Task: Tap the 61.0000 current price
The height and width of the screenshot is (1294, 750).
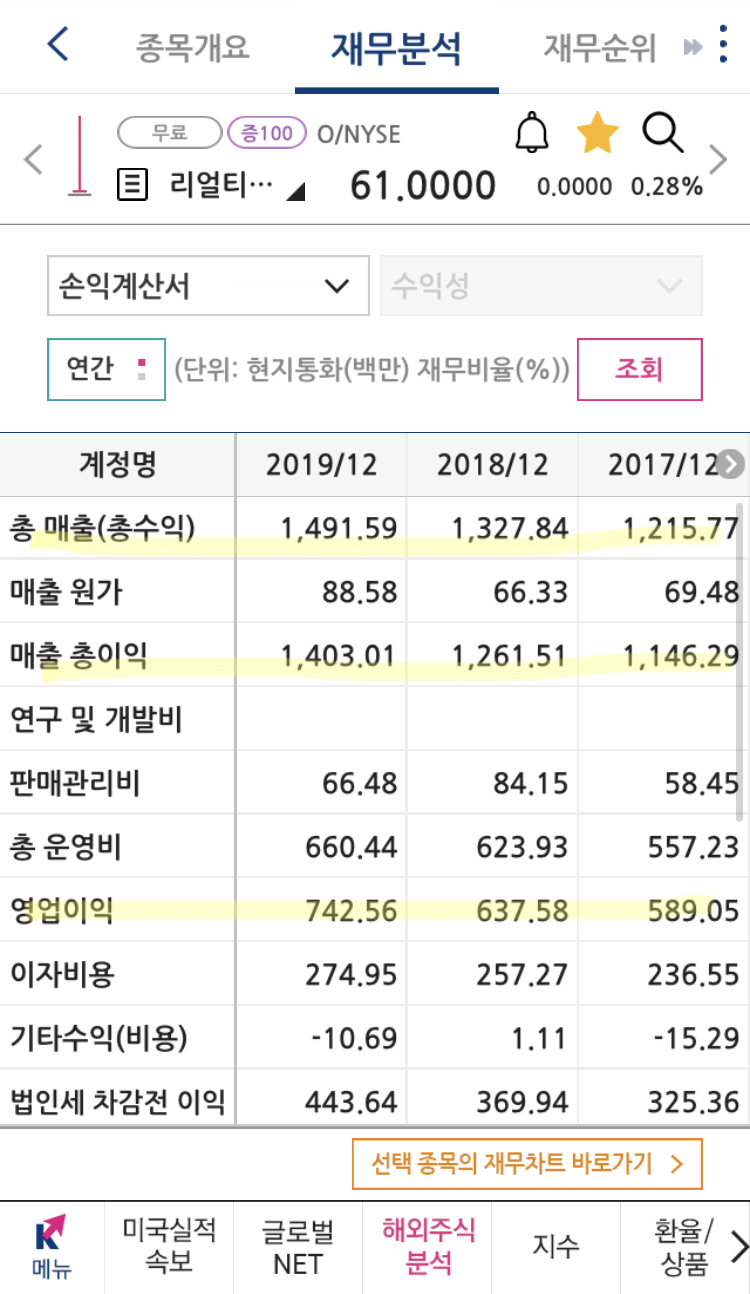Action: point(423,186)
